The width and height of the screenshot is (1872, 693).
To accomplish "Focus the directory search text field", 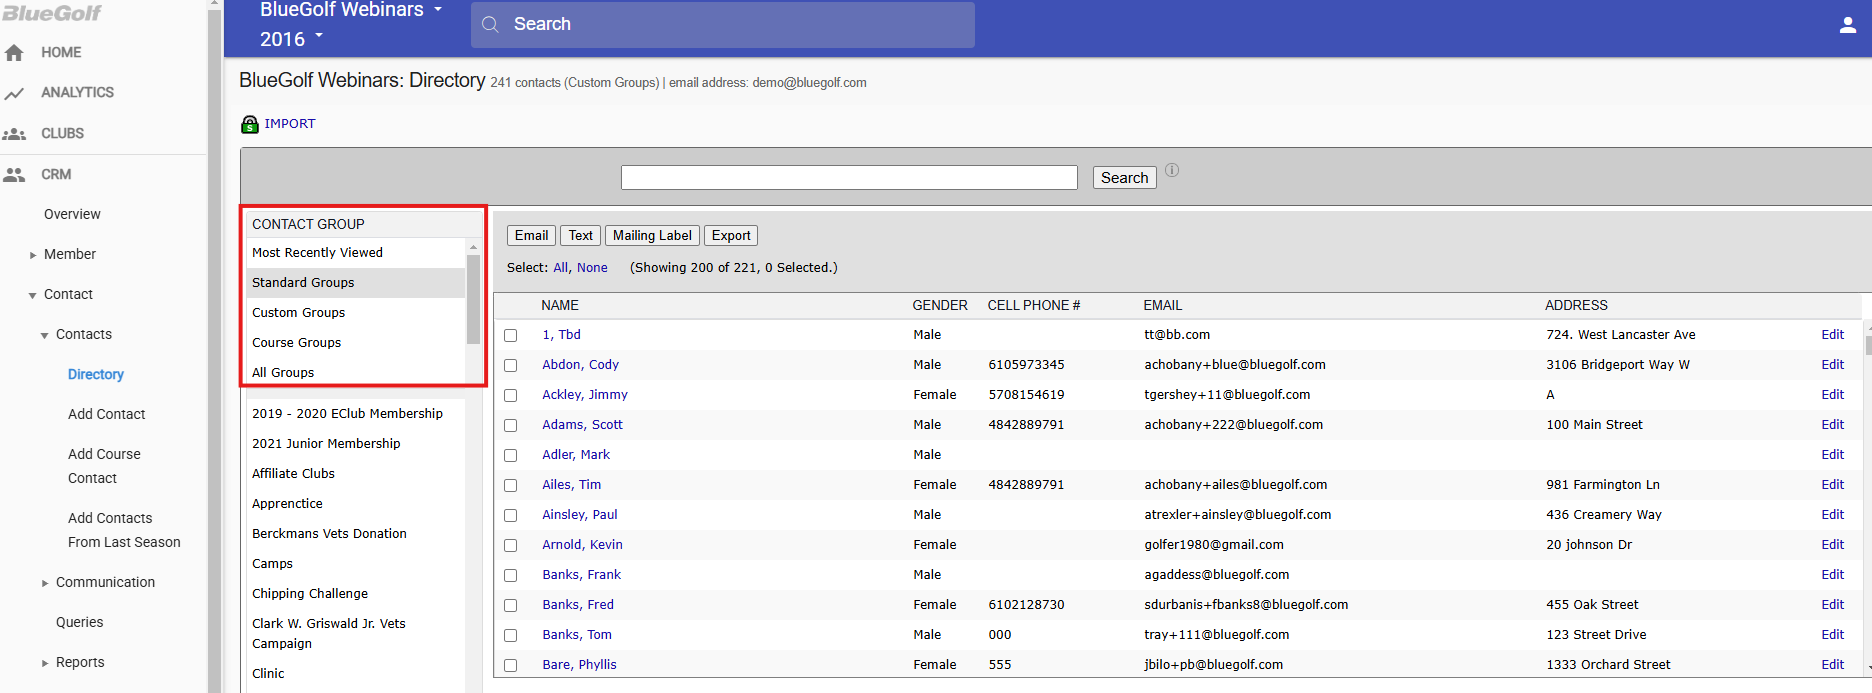I will point(849,178).
